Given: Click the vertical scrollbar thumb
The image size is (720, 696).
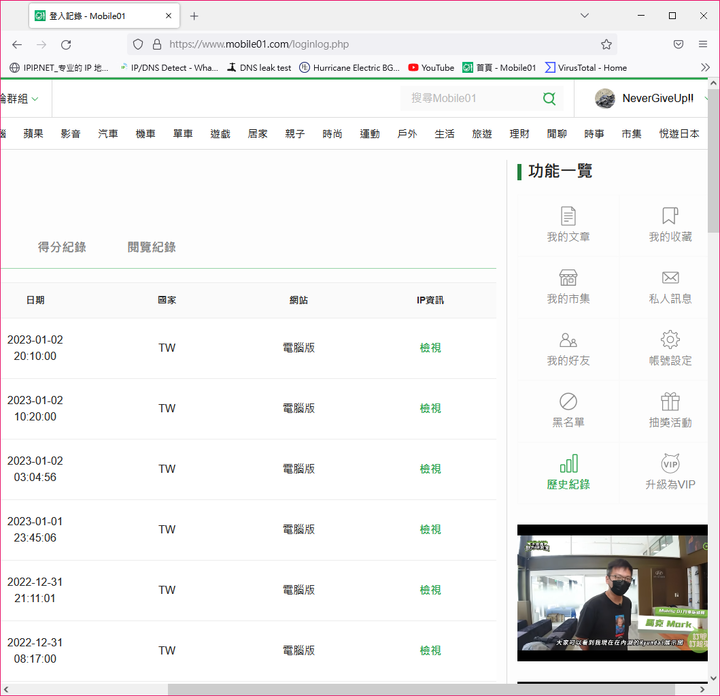Looking at the screenshot, I should pyautogui.click(x=713, y=162).
